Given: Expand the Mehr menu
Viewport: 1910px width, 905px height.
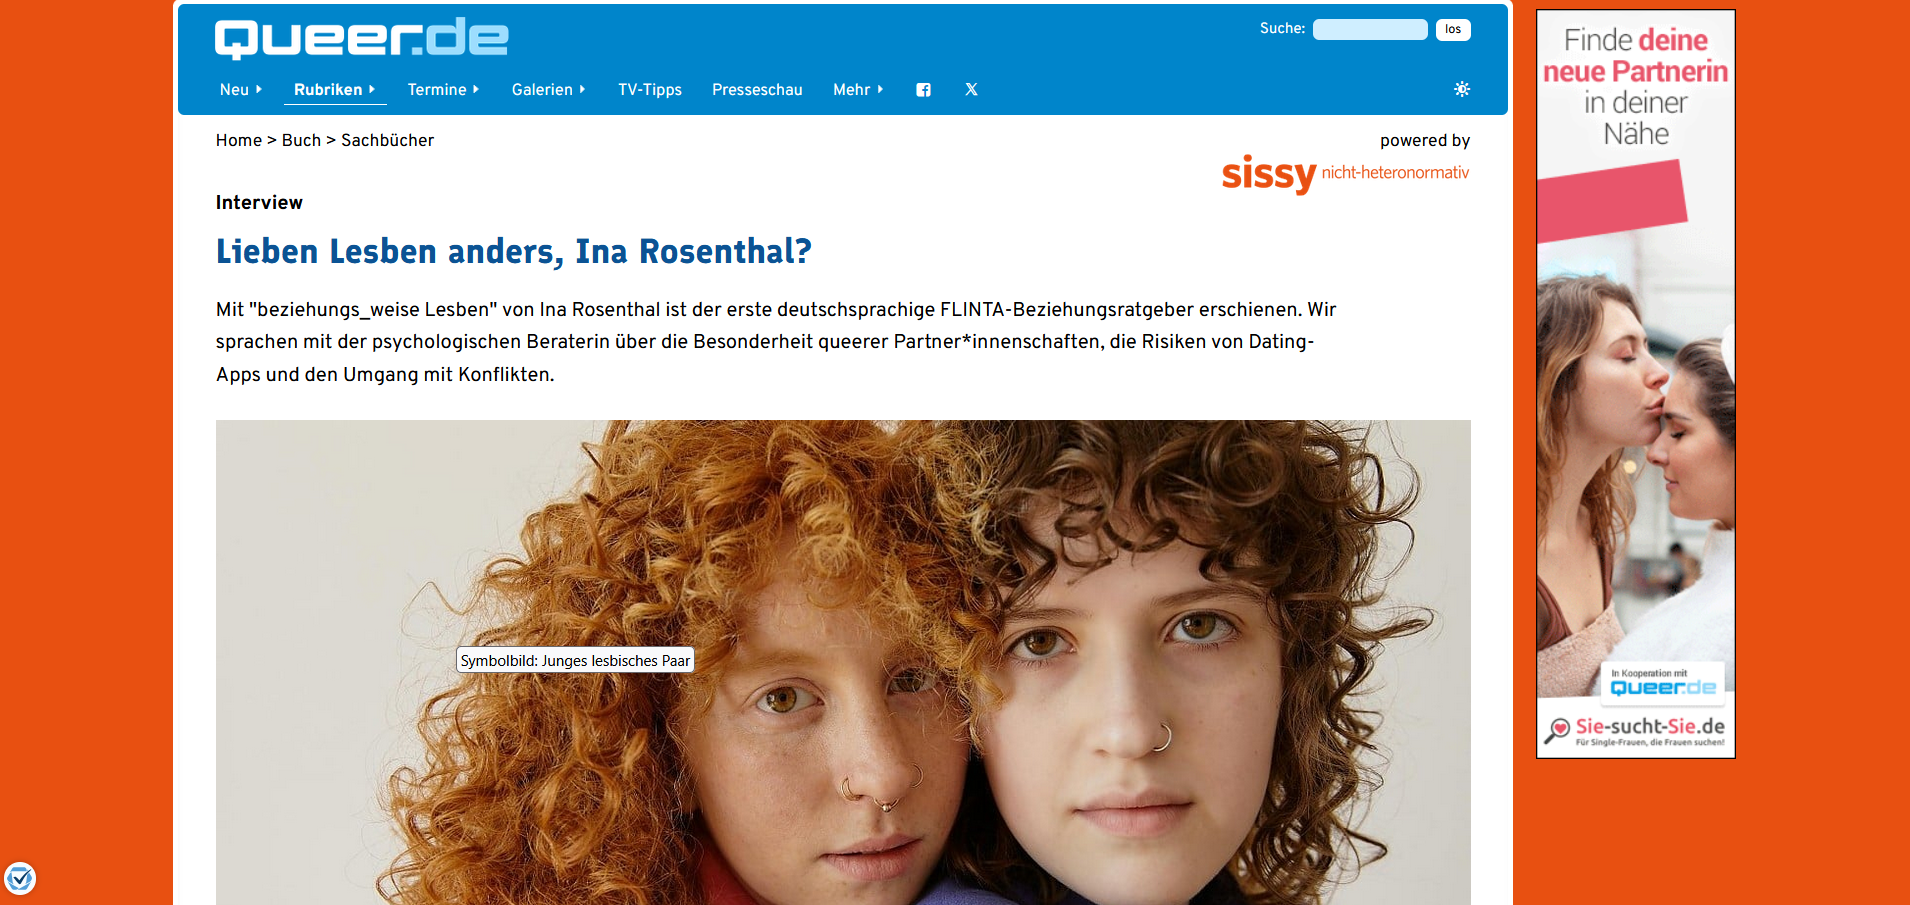Looking at the screenshot, I should pos(858,90).
